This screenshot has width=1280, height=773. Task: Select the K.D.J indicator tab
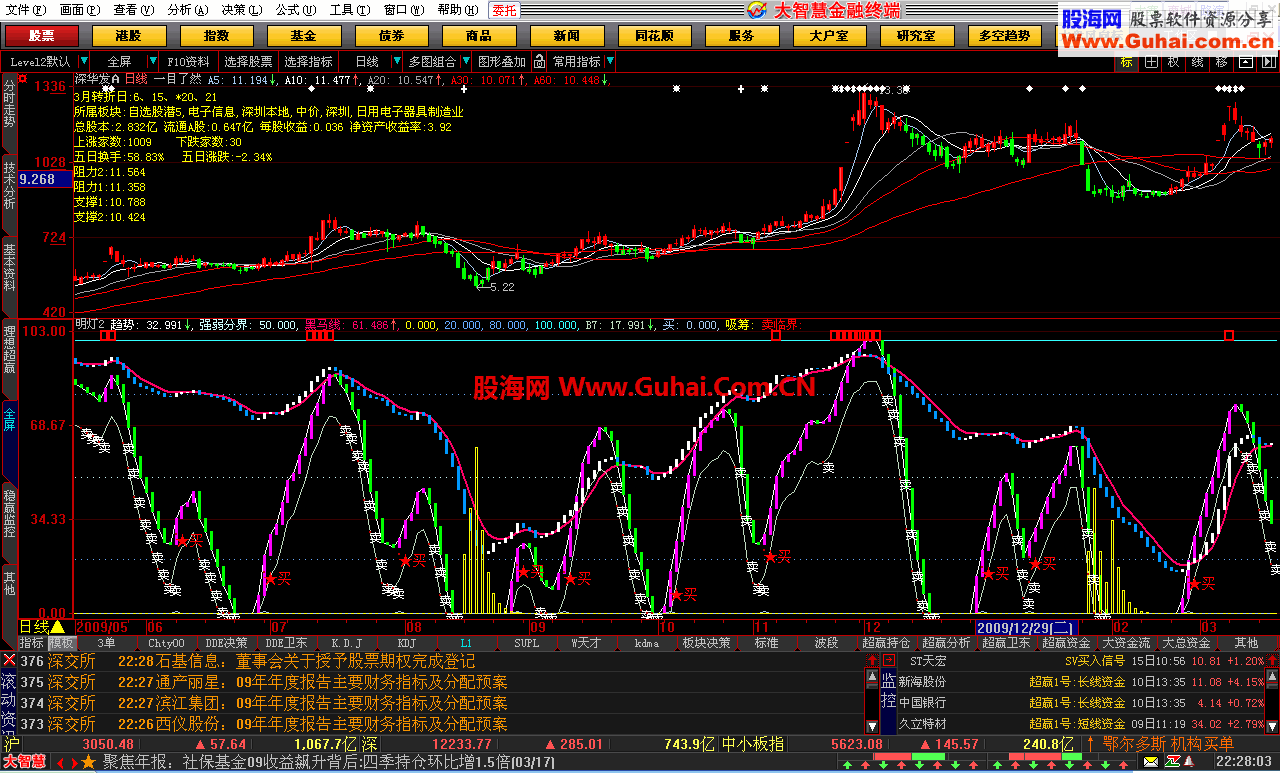(346, 643)
